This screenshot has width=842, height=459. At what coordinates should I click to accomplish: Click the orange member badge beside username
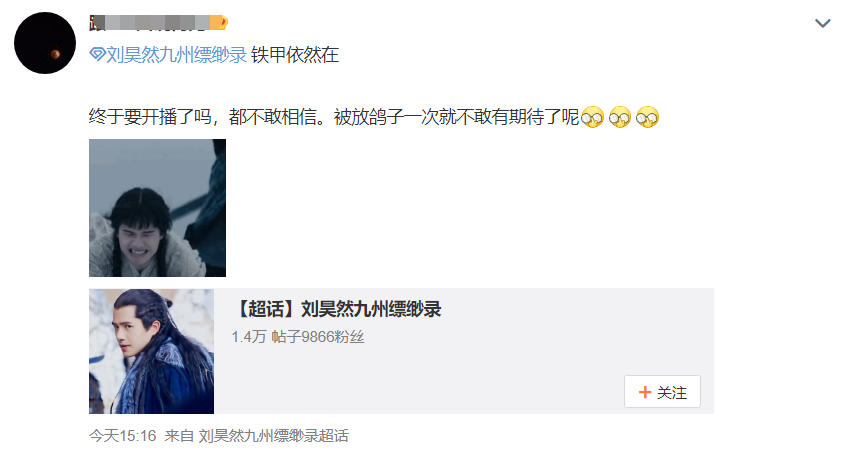[219, 23]
